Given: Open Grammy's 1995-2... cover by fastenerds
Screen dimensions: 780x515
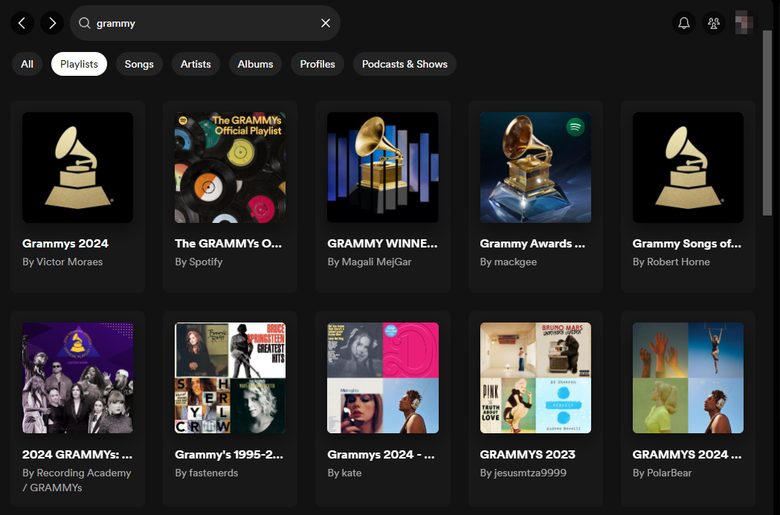Looking at the screenshot, I should [230, 378].
